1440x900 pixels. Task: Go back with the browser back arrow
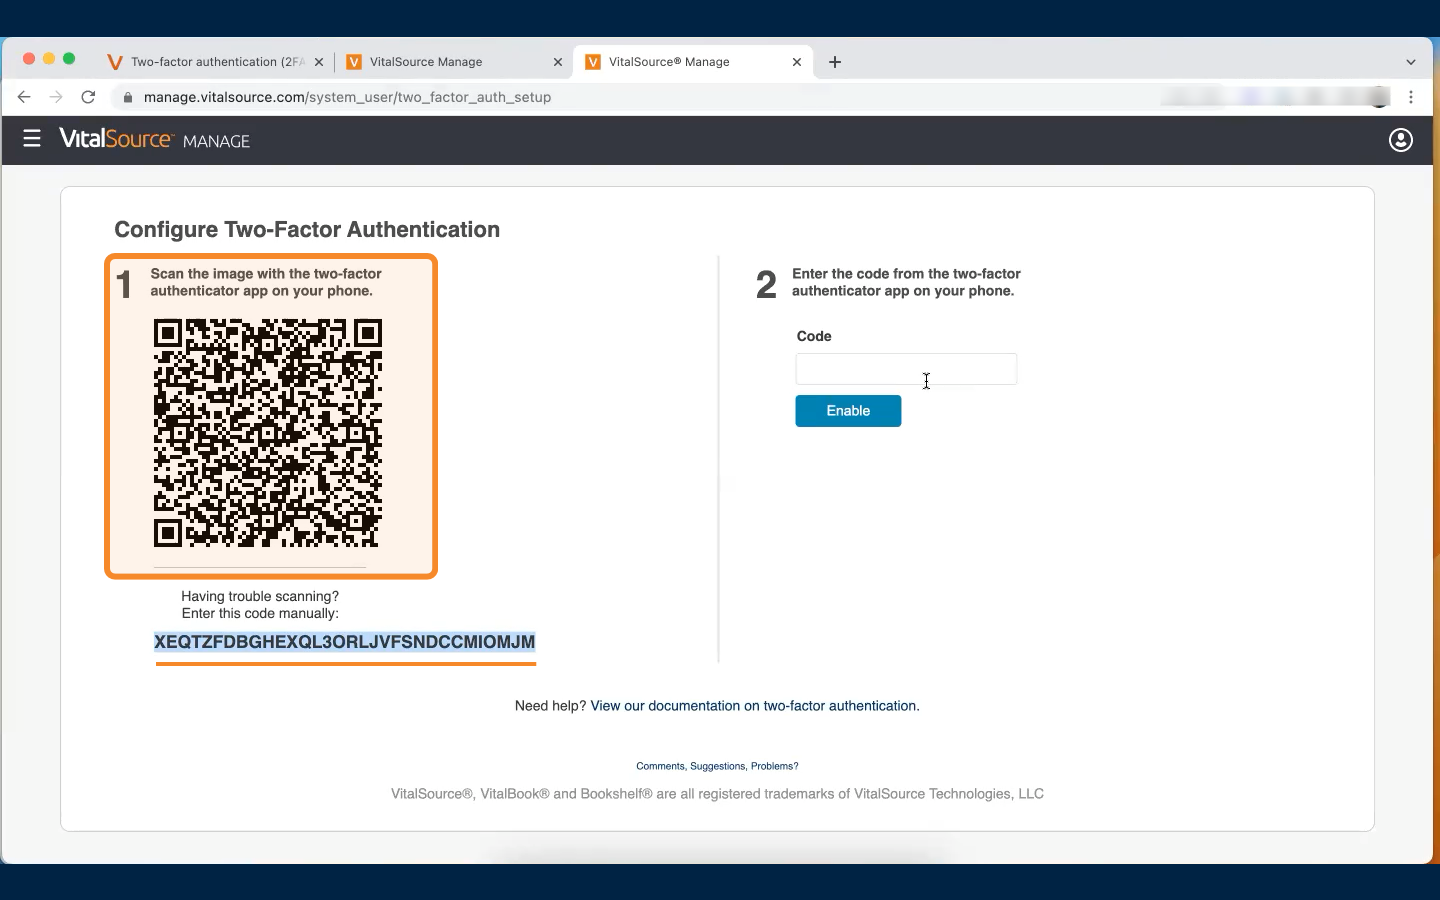point(24,97)
